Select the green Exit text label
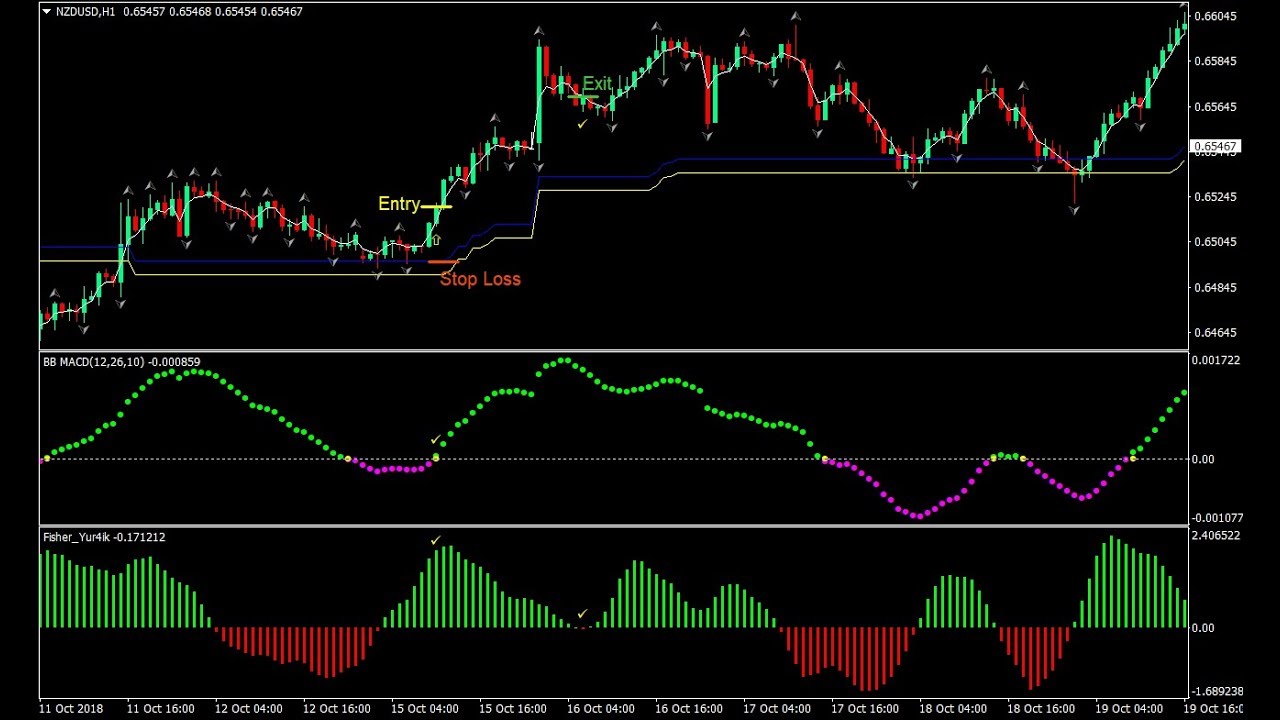 (x=597, y=84)
